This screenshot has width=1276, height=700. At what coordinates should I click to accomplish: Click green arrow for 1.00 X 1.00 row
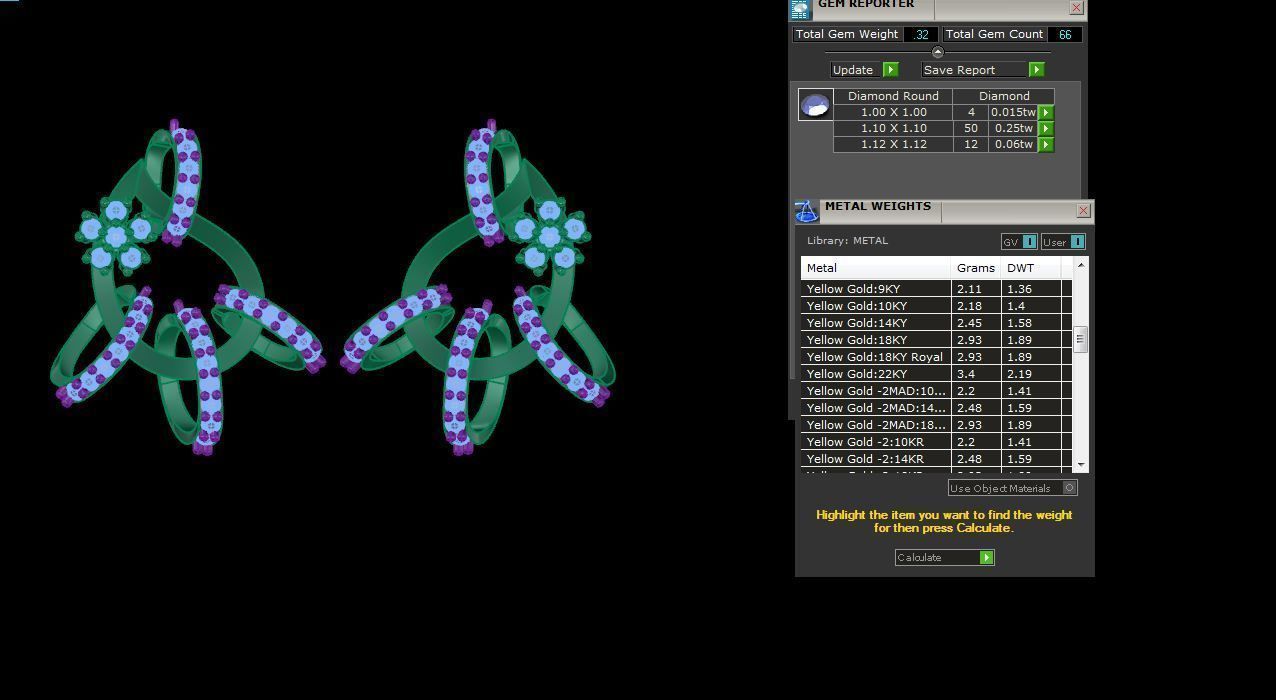click(1046, 113)
